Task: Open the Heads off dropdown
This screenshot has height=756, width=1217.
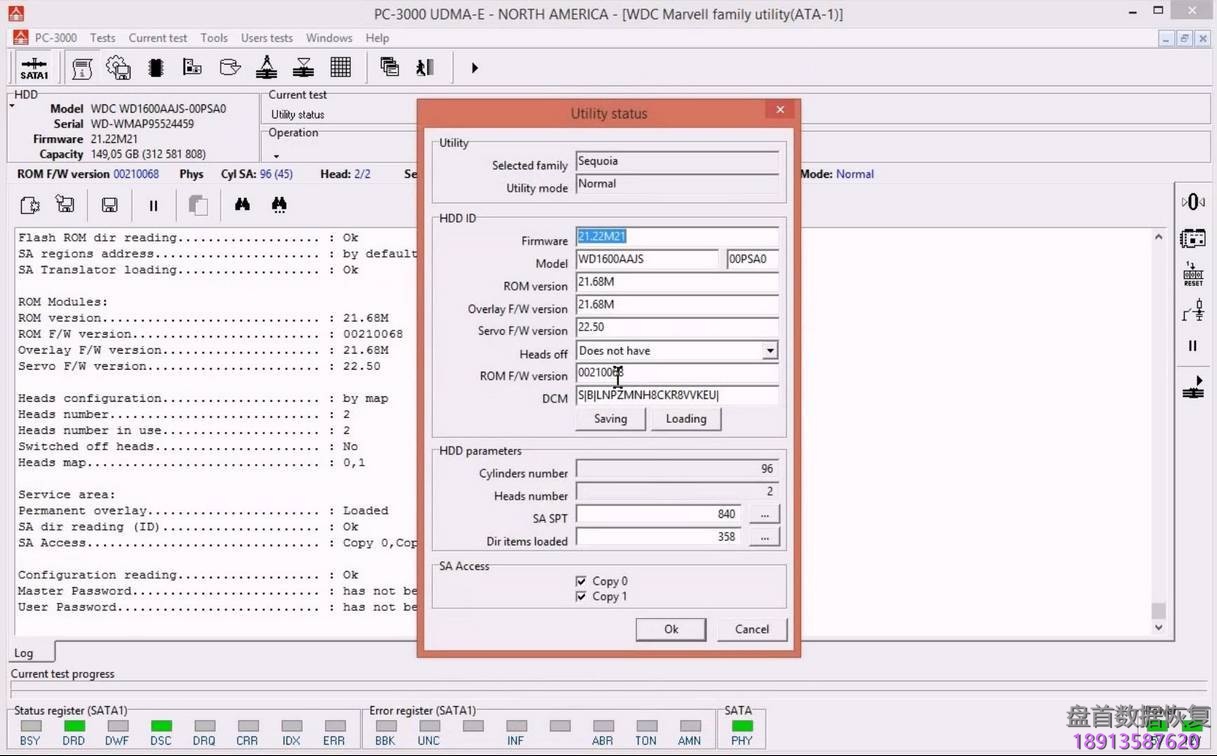Action: click(769, 351)
